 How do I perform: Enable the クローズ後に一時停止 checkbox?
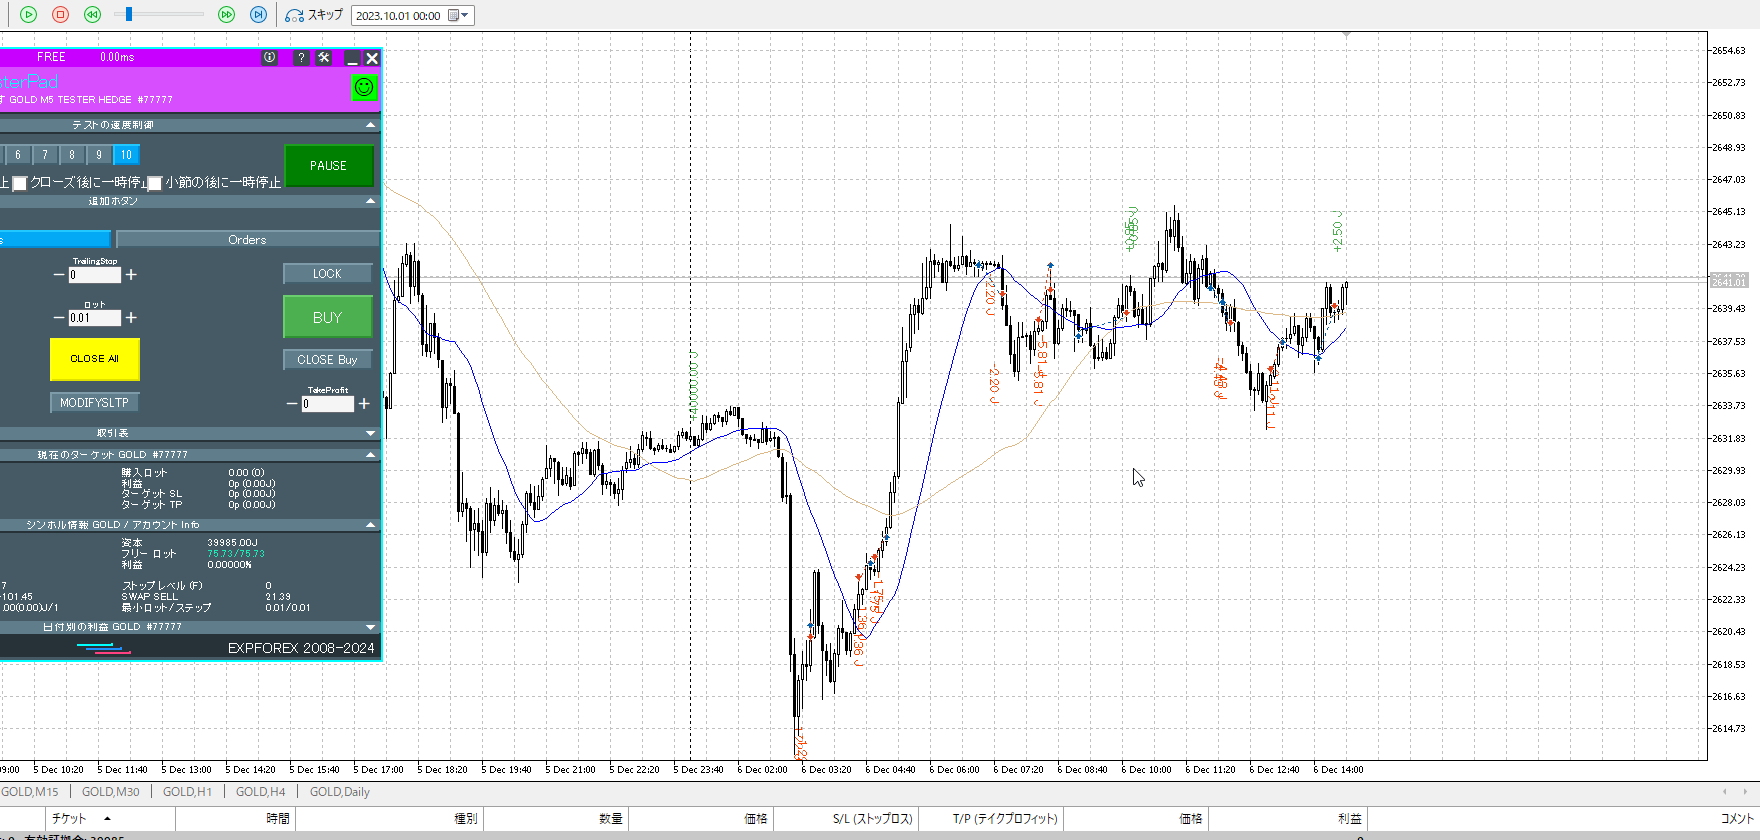19,184
